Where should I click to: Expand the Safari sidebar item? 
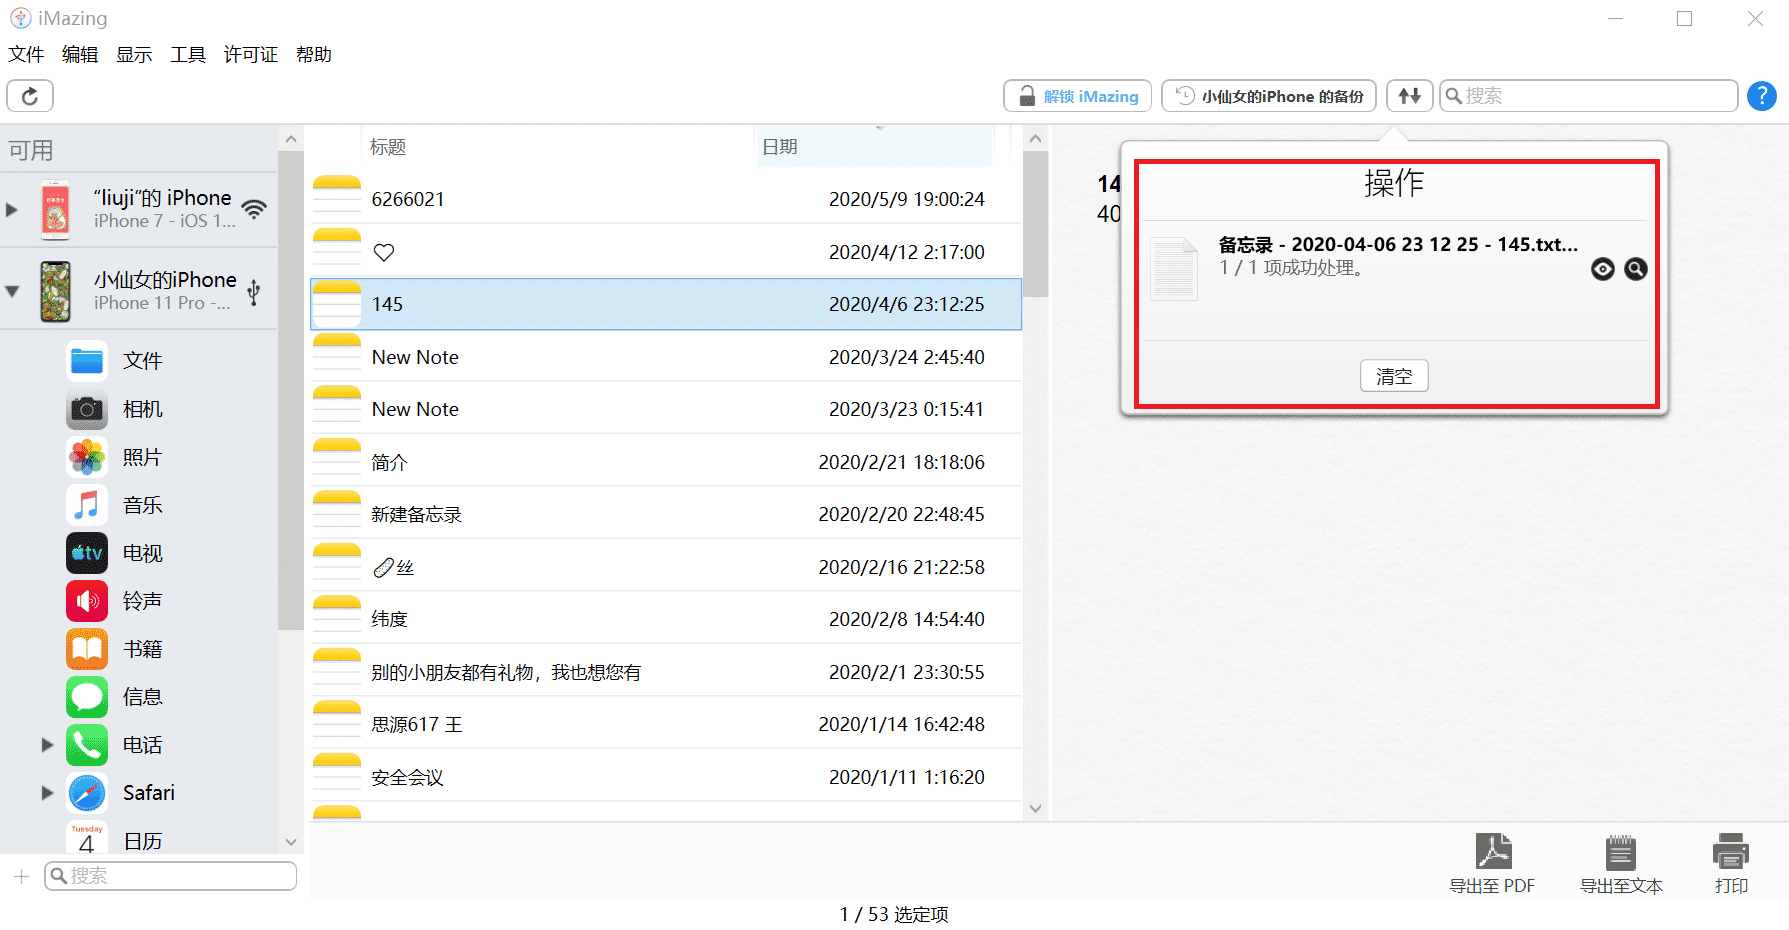click(x=47, y=793)
